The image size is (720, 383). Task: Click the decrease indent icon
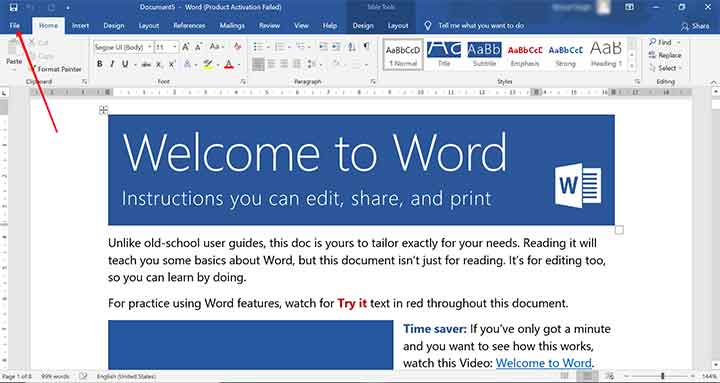point(323,47)
